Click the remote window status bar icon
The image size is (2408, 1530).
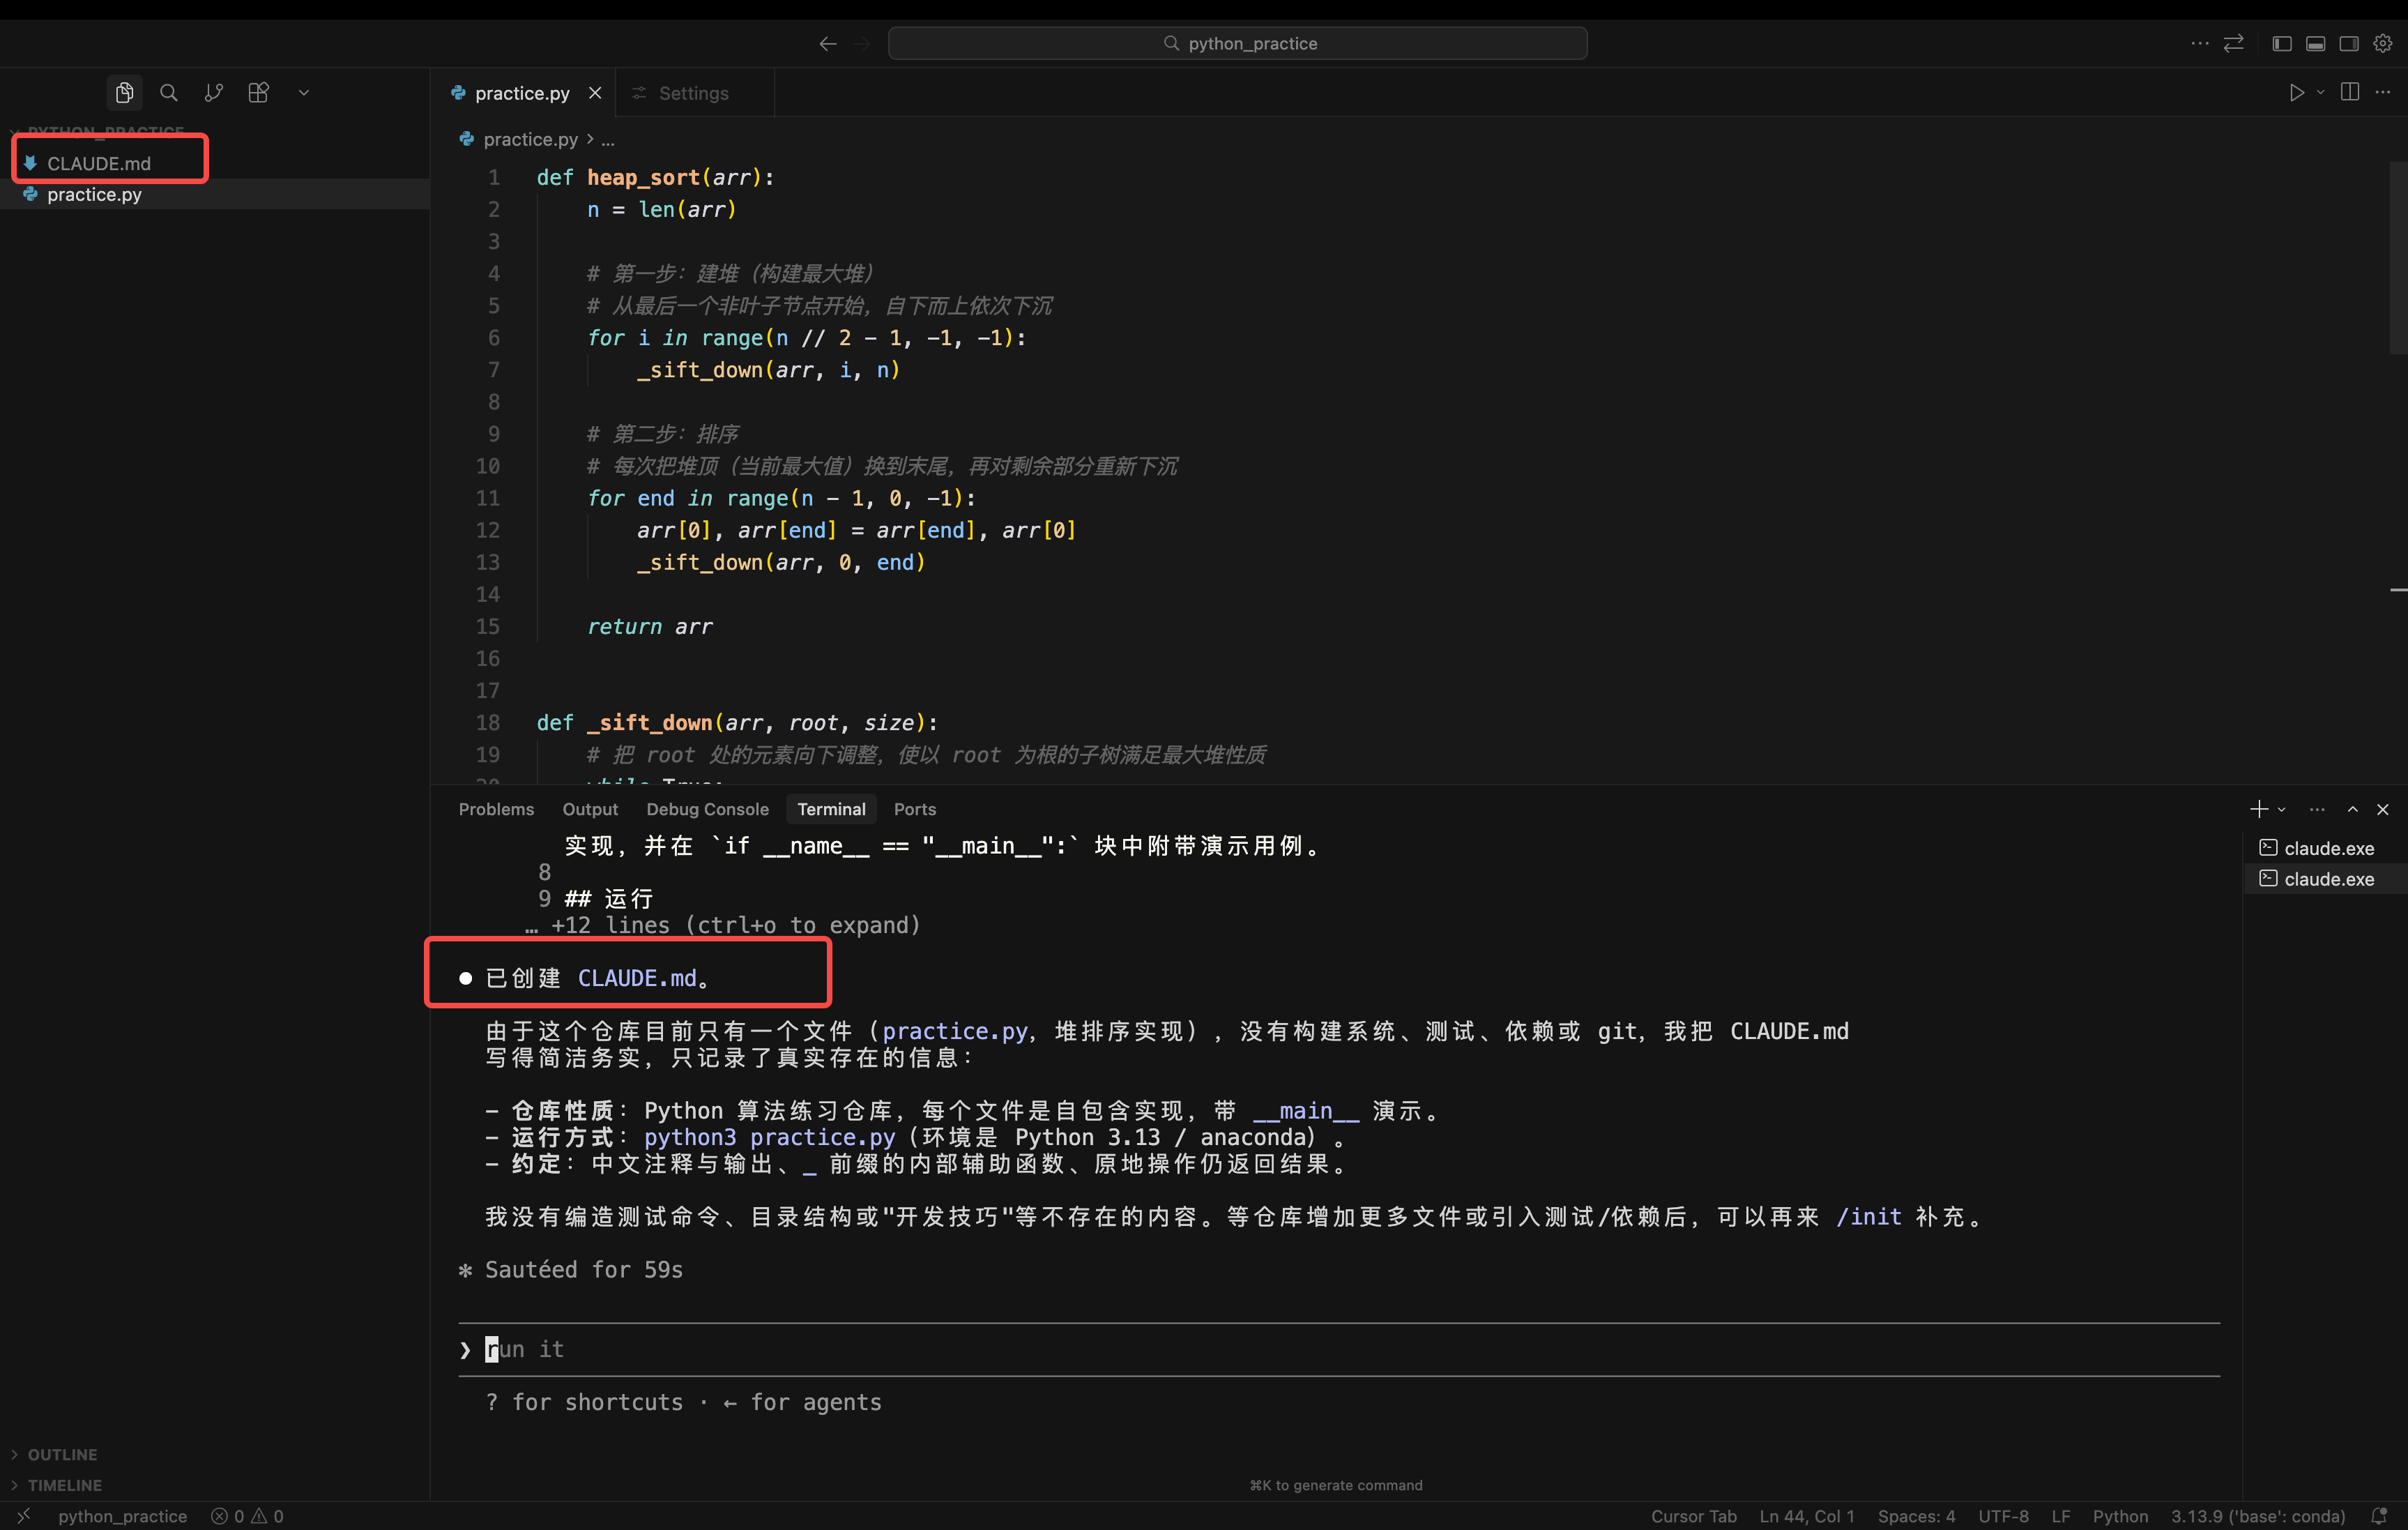pos(24,1516)
